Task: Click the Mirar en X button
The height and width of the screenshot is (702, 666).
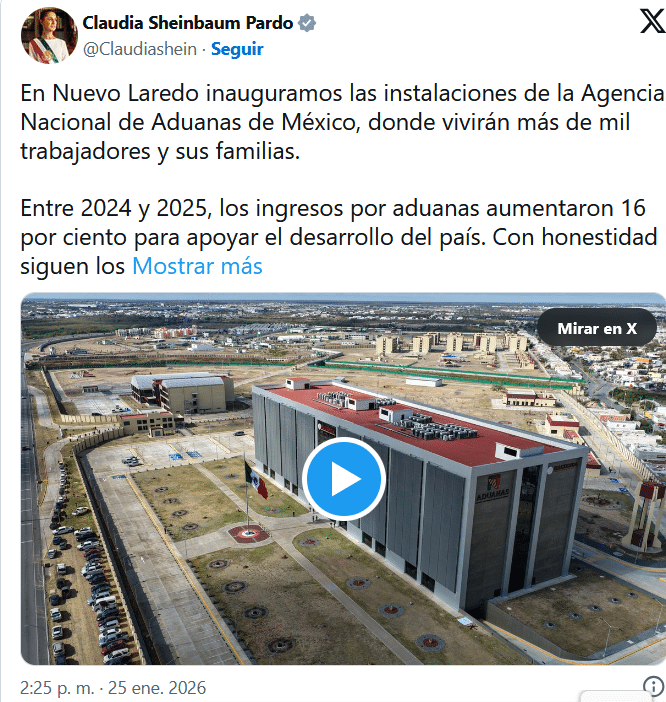Action: pyautogui.click(x=597, y=329)
